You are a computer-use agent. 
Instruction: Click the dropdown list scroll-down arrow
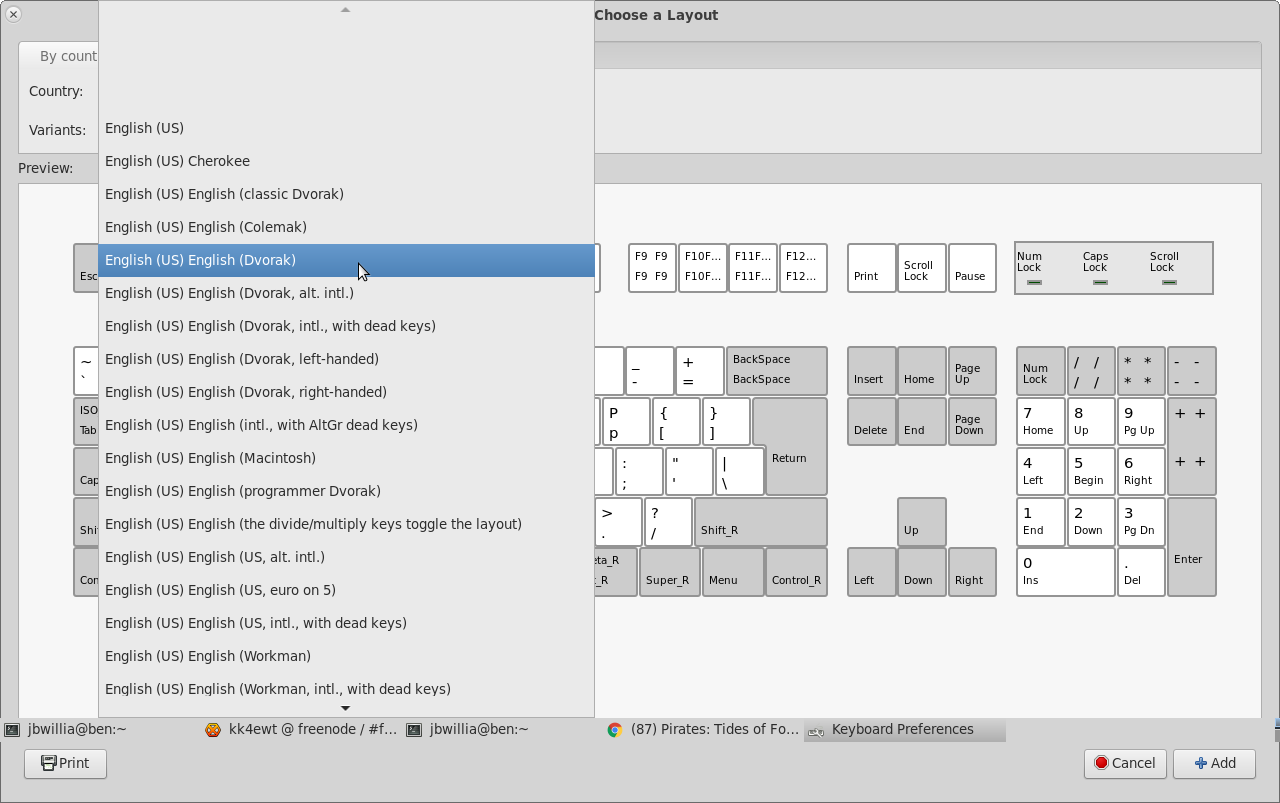[345, 708]
